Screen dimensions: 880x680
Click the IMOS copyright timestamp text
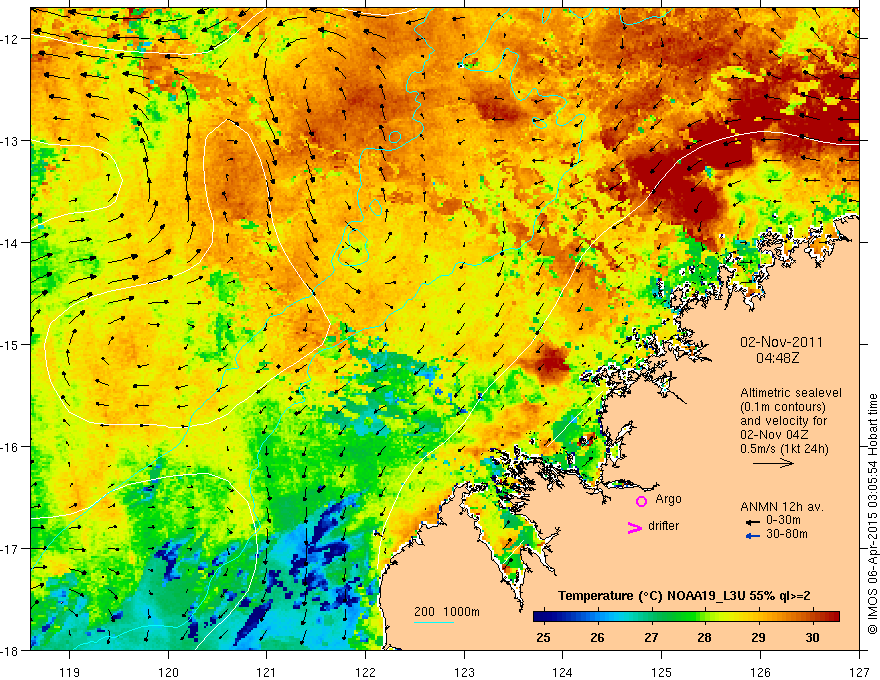[x=872, y=514]
